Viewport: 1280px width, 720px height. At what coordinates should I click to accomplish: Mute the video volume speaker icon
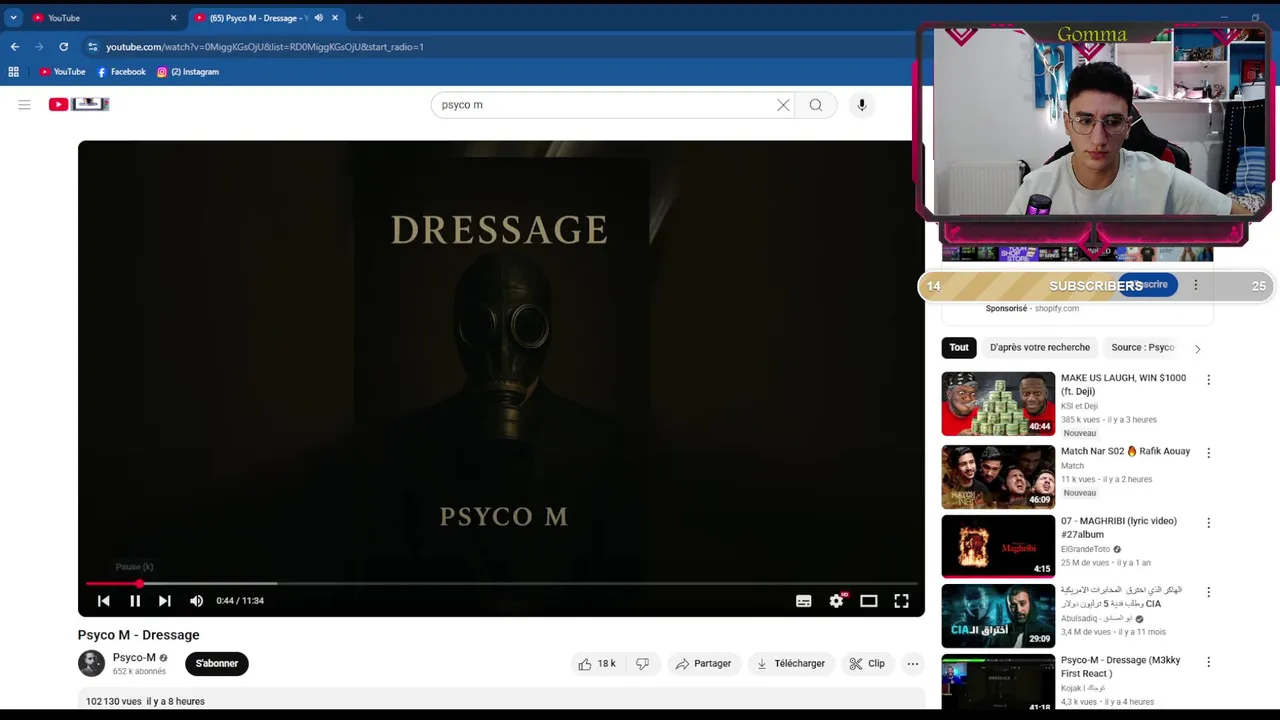click(196, 601)
